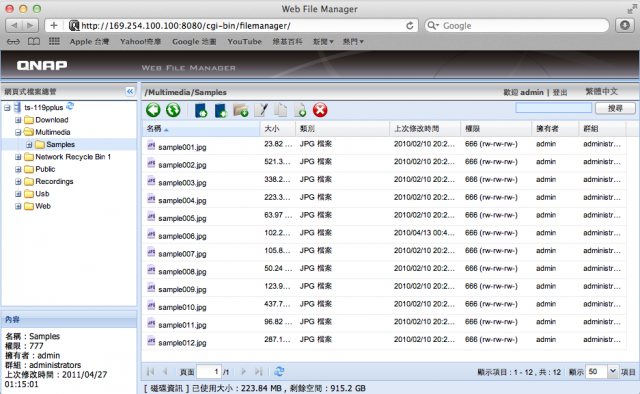
Task: Click the sample001.jpg file icon
Action: point(151,145)
